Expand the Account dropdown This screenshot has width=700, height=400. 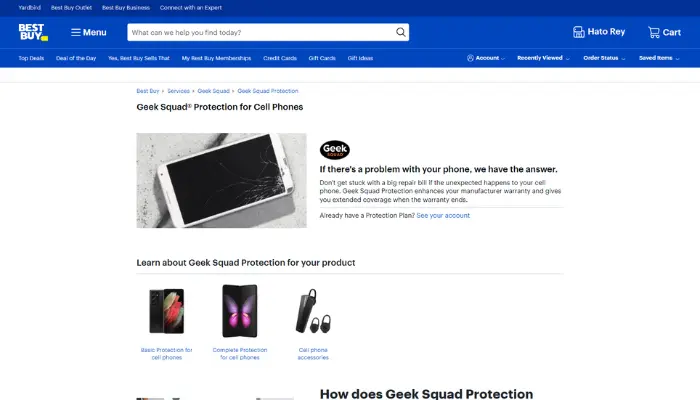point(486,58)
